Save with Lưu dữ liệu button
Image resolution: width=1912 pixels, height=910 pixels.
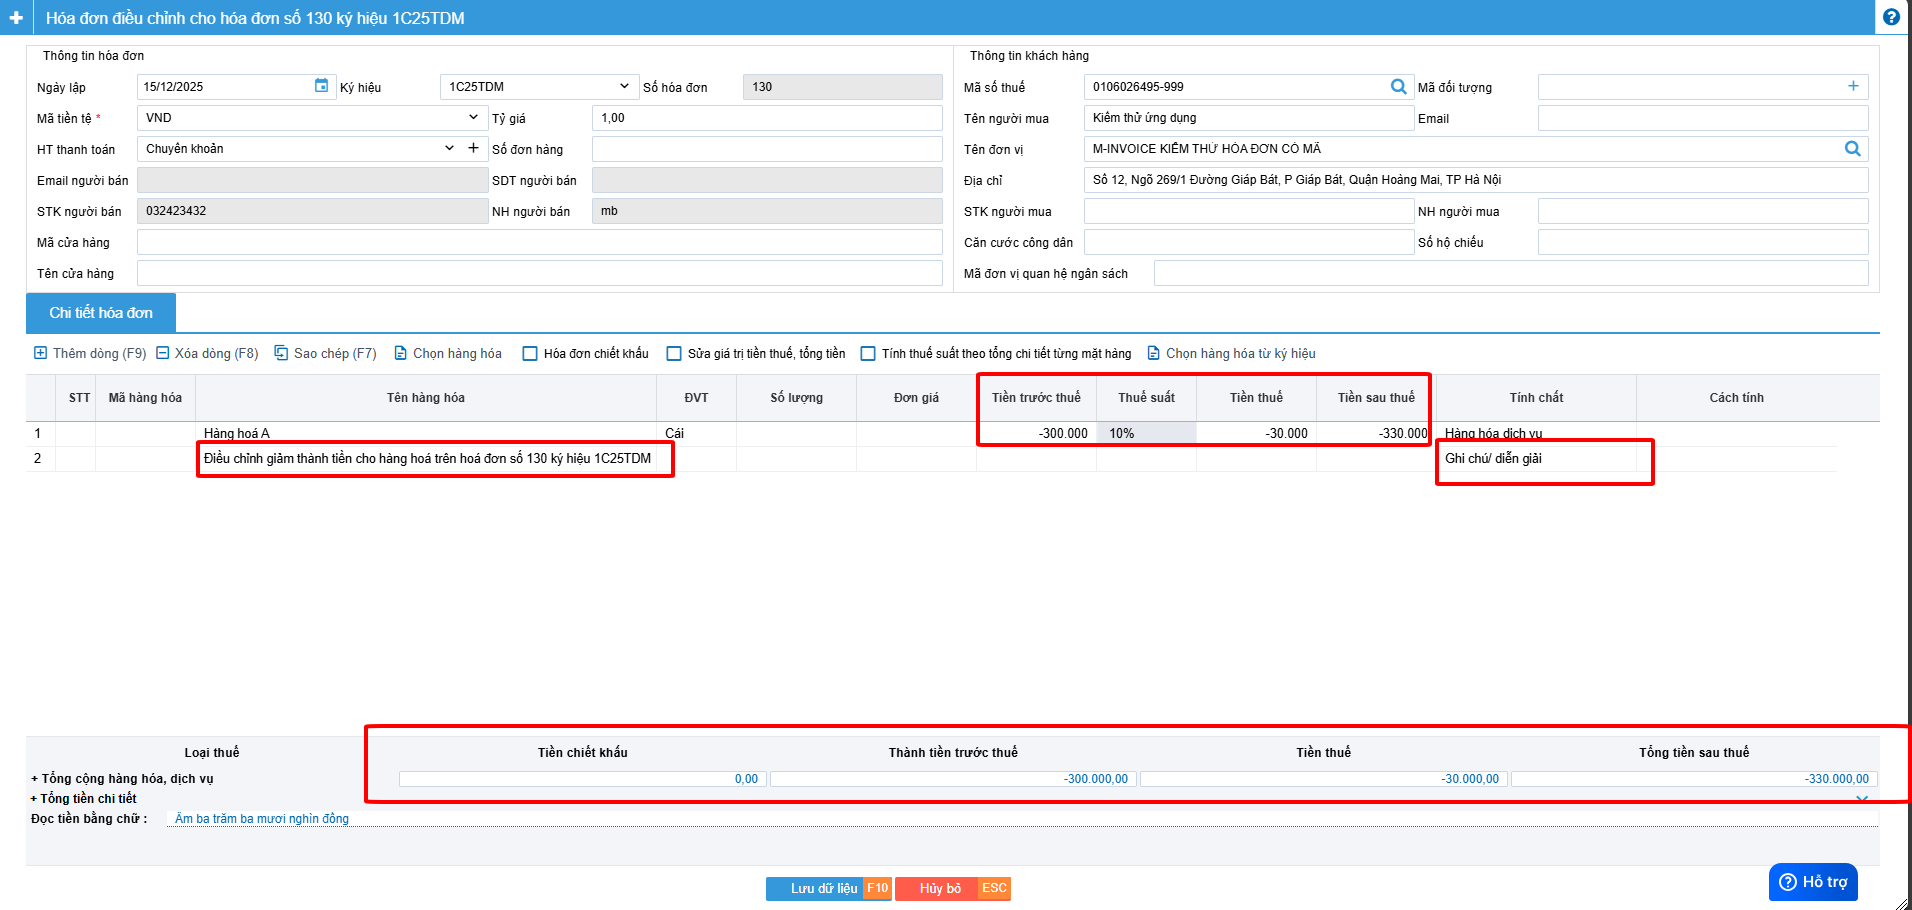823,889
